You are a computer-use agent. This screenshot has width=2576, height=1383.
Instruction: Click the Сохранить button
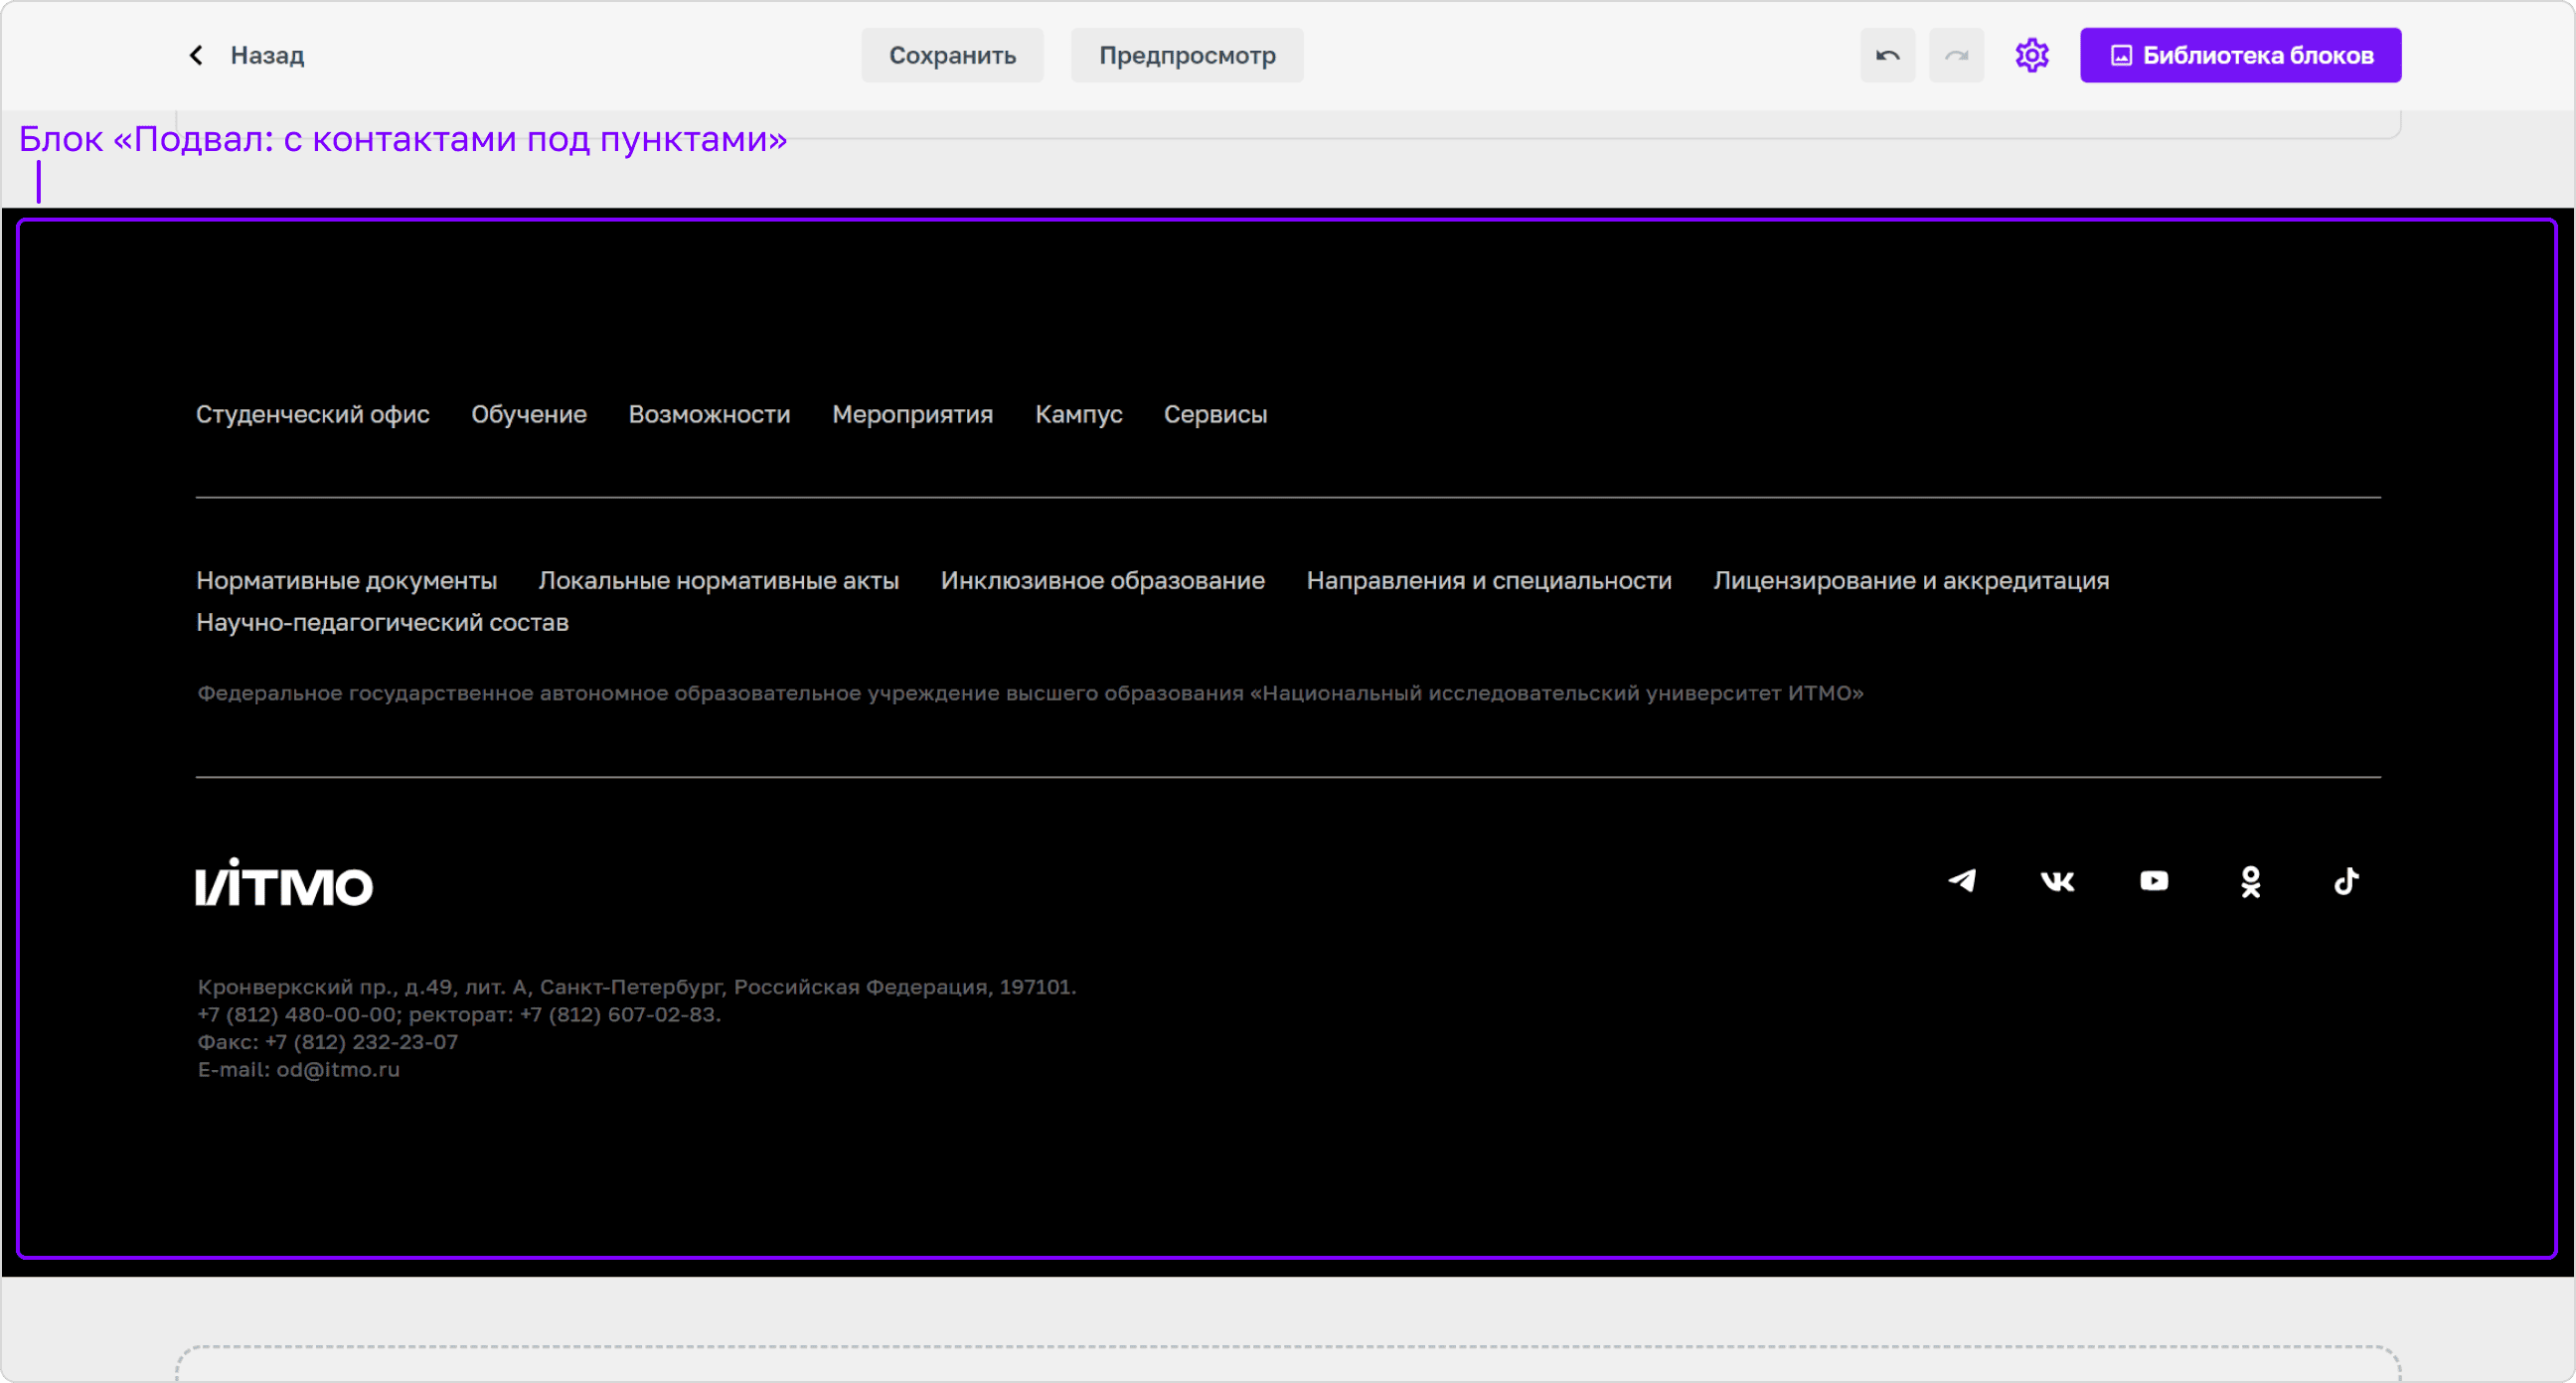(952, 55)
